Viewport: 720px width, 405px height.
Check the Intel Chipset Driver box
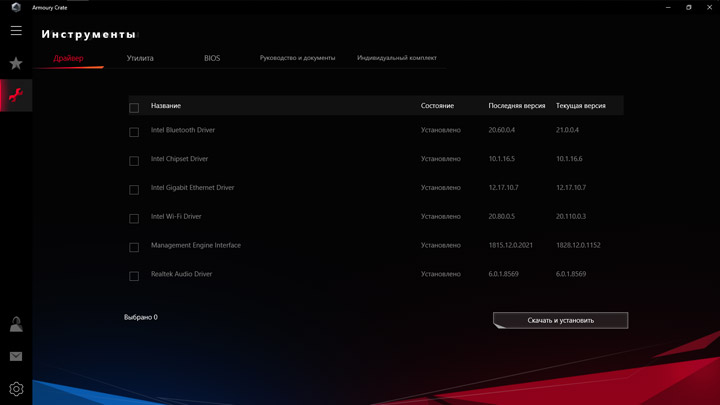[134, 161]
